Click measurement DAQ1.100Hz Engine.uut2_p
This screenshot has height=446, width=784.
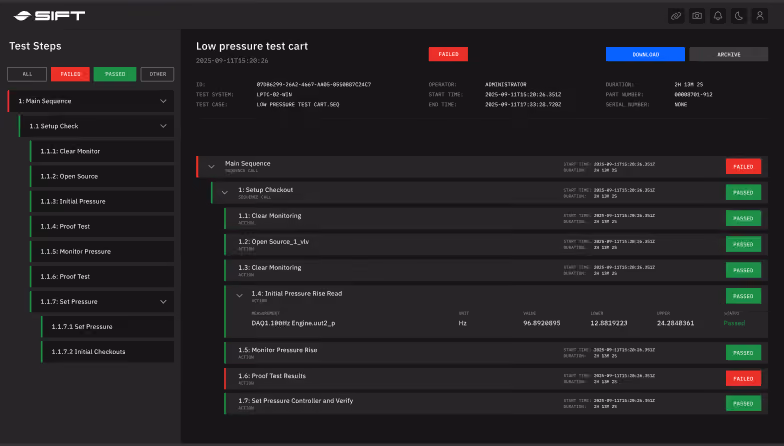click(x=293, y=323)
